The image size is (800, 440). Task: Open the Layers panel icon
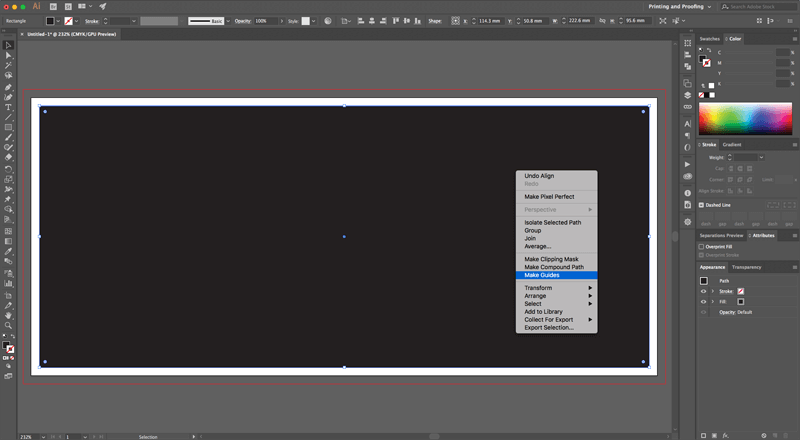click(x=687, y=95)
